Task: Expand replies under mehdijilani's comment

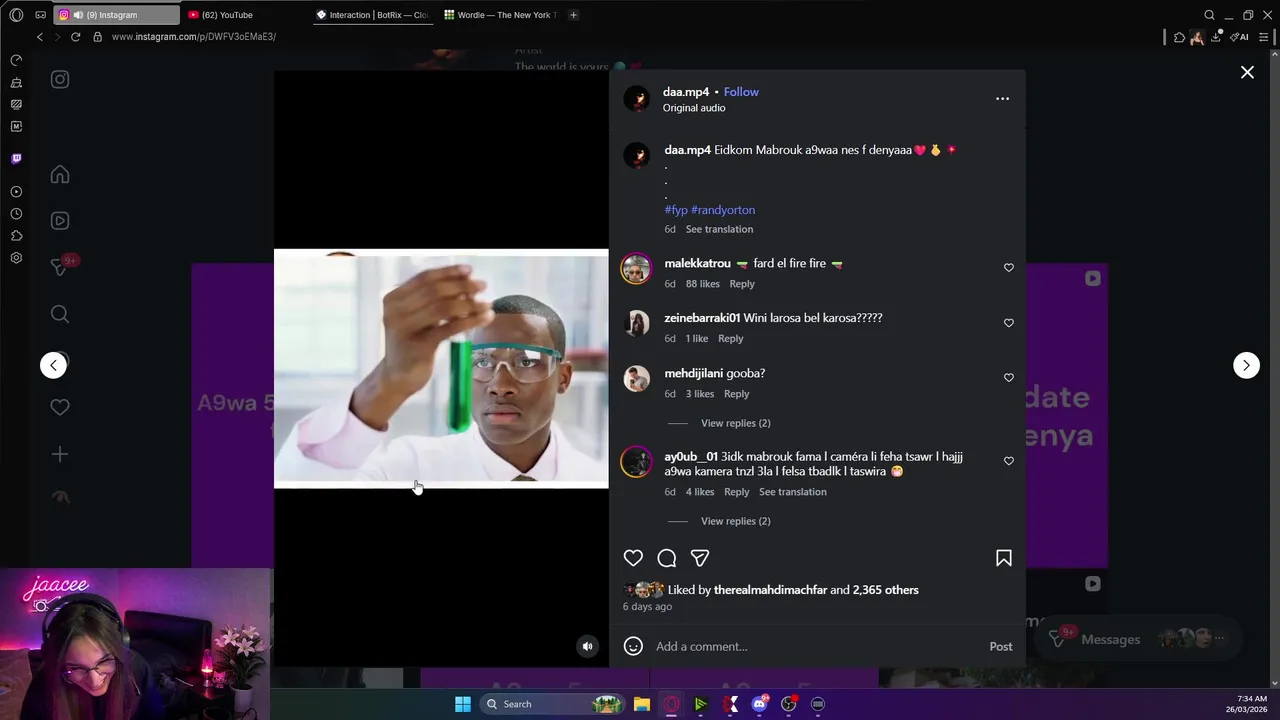Action: pyautogui.click(x=735, y=423)
